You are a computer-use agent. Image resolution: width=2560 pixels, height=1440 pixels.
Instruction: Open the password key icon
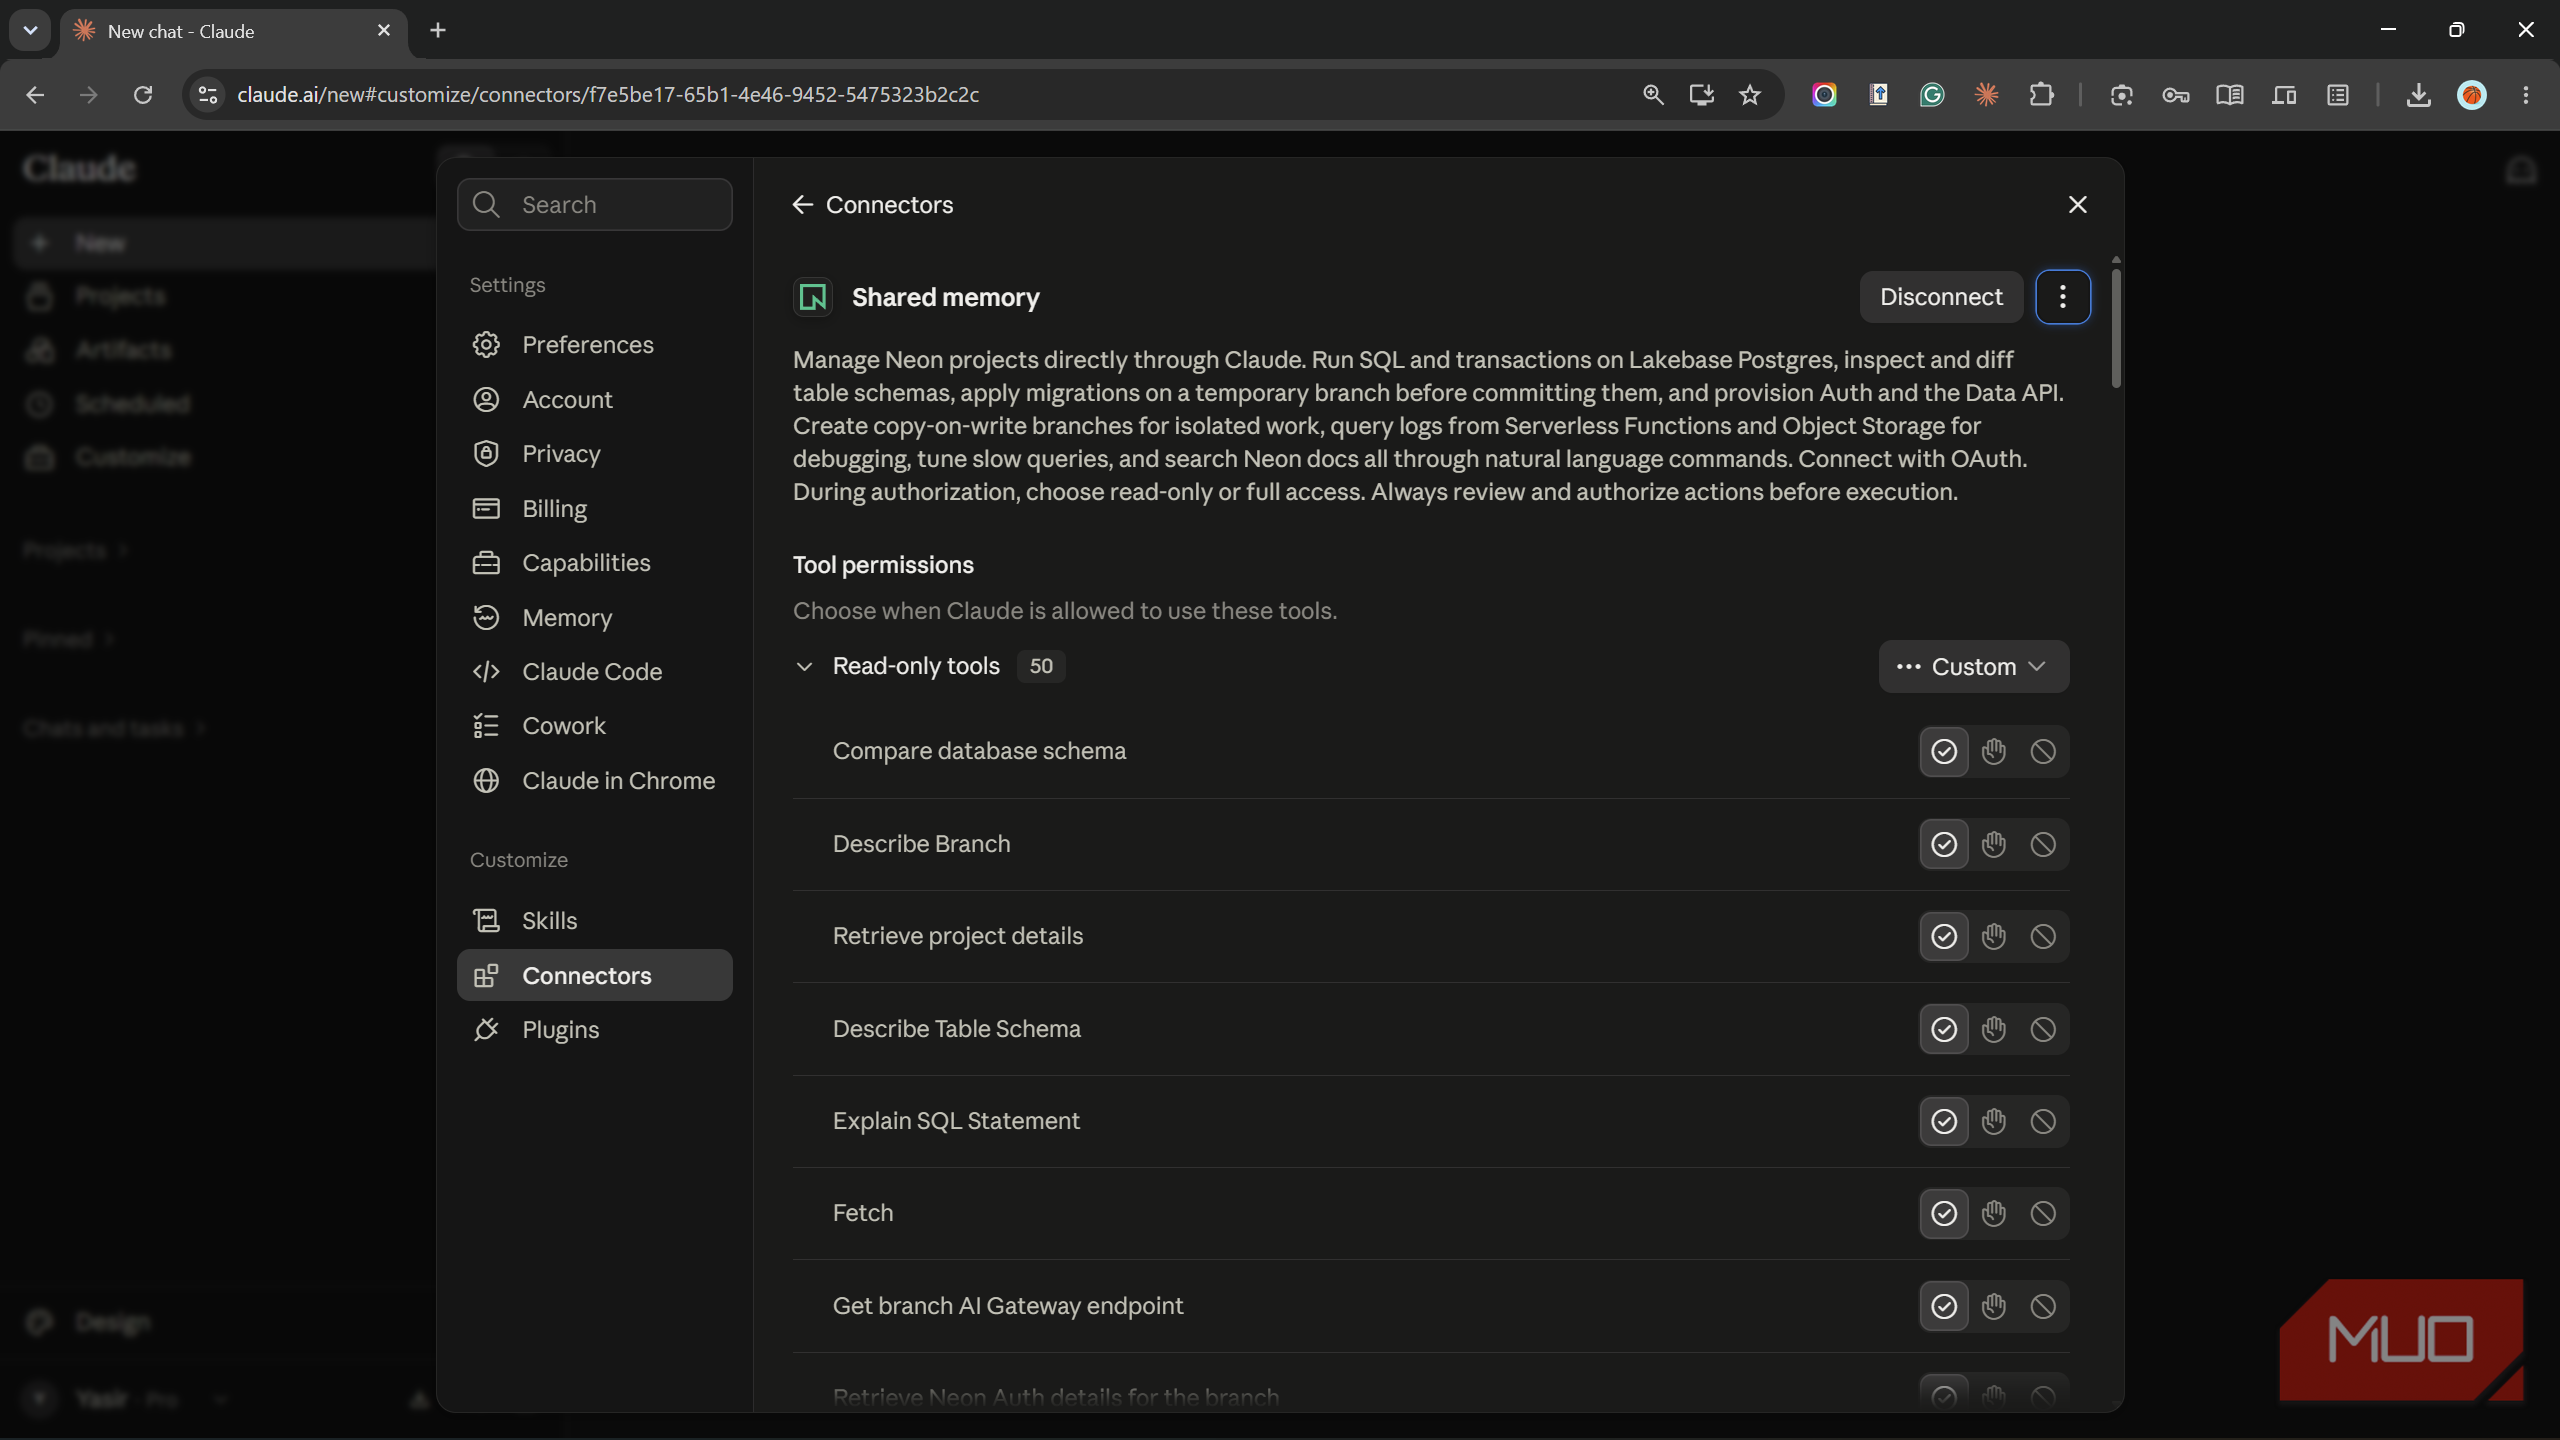2176,95
